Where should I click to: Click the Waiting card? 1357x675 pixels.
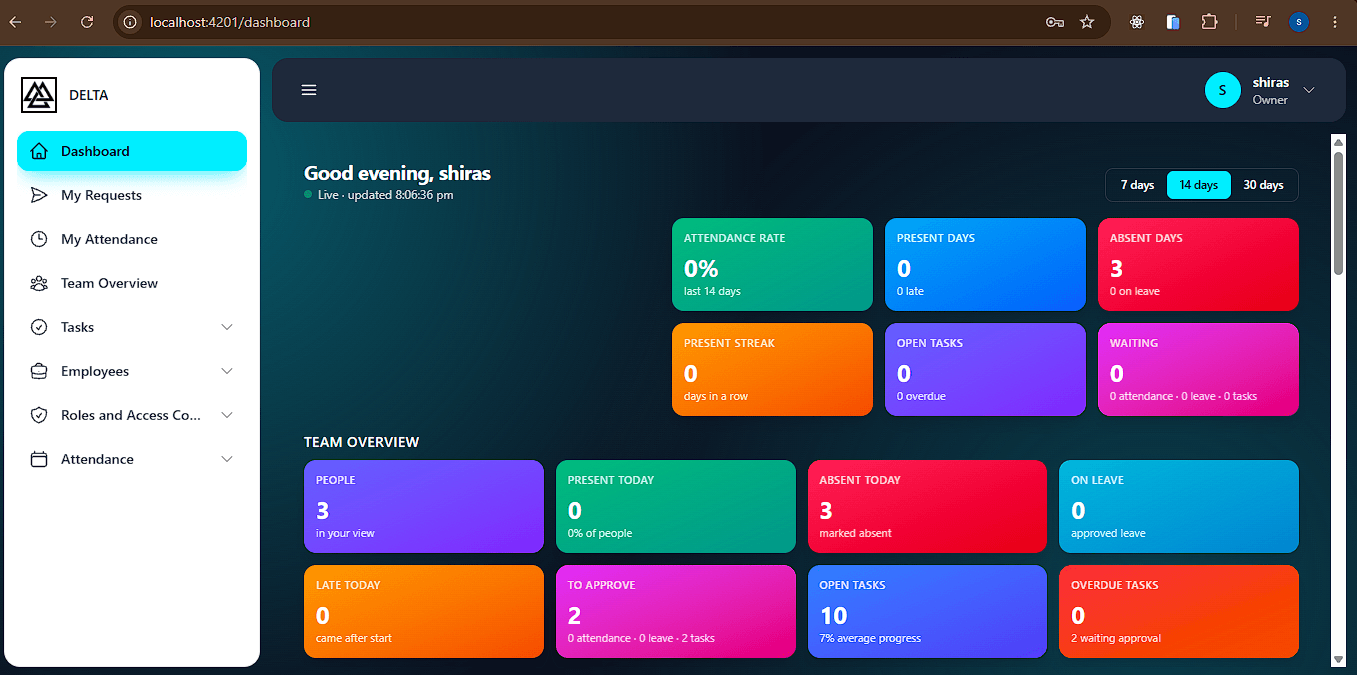[x=1198, y=369]
